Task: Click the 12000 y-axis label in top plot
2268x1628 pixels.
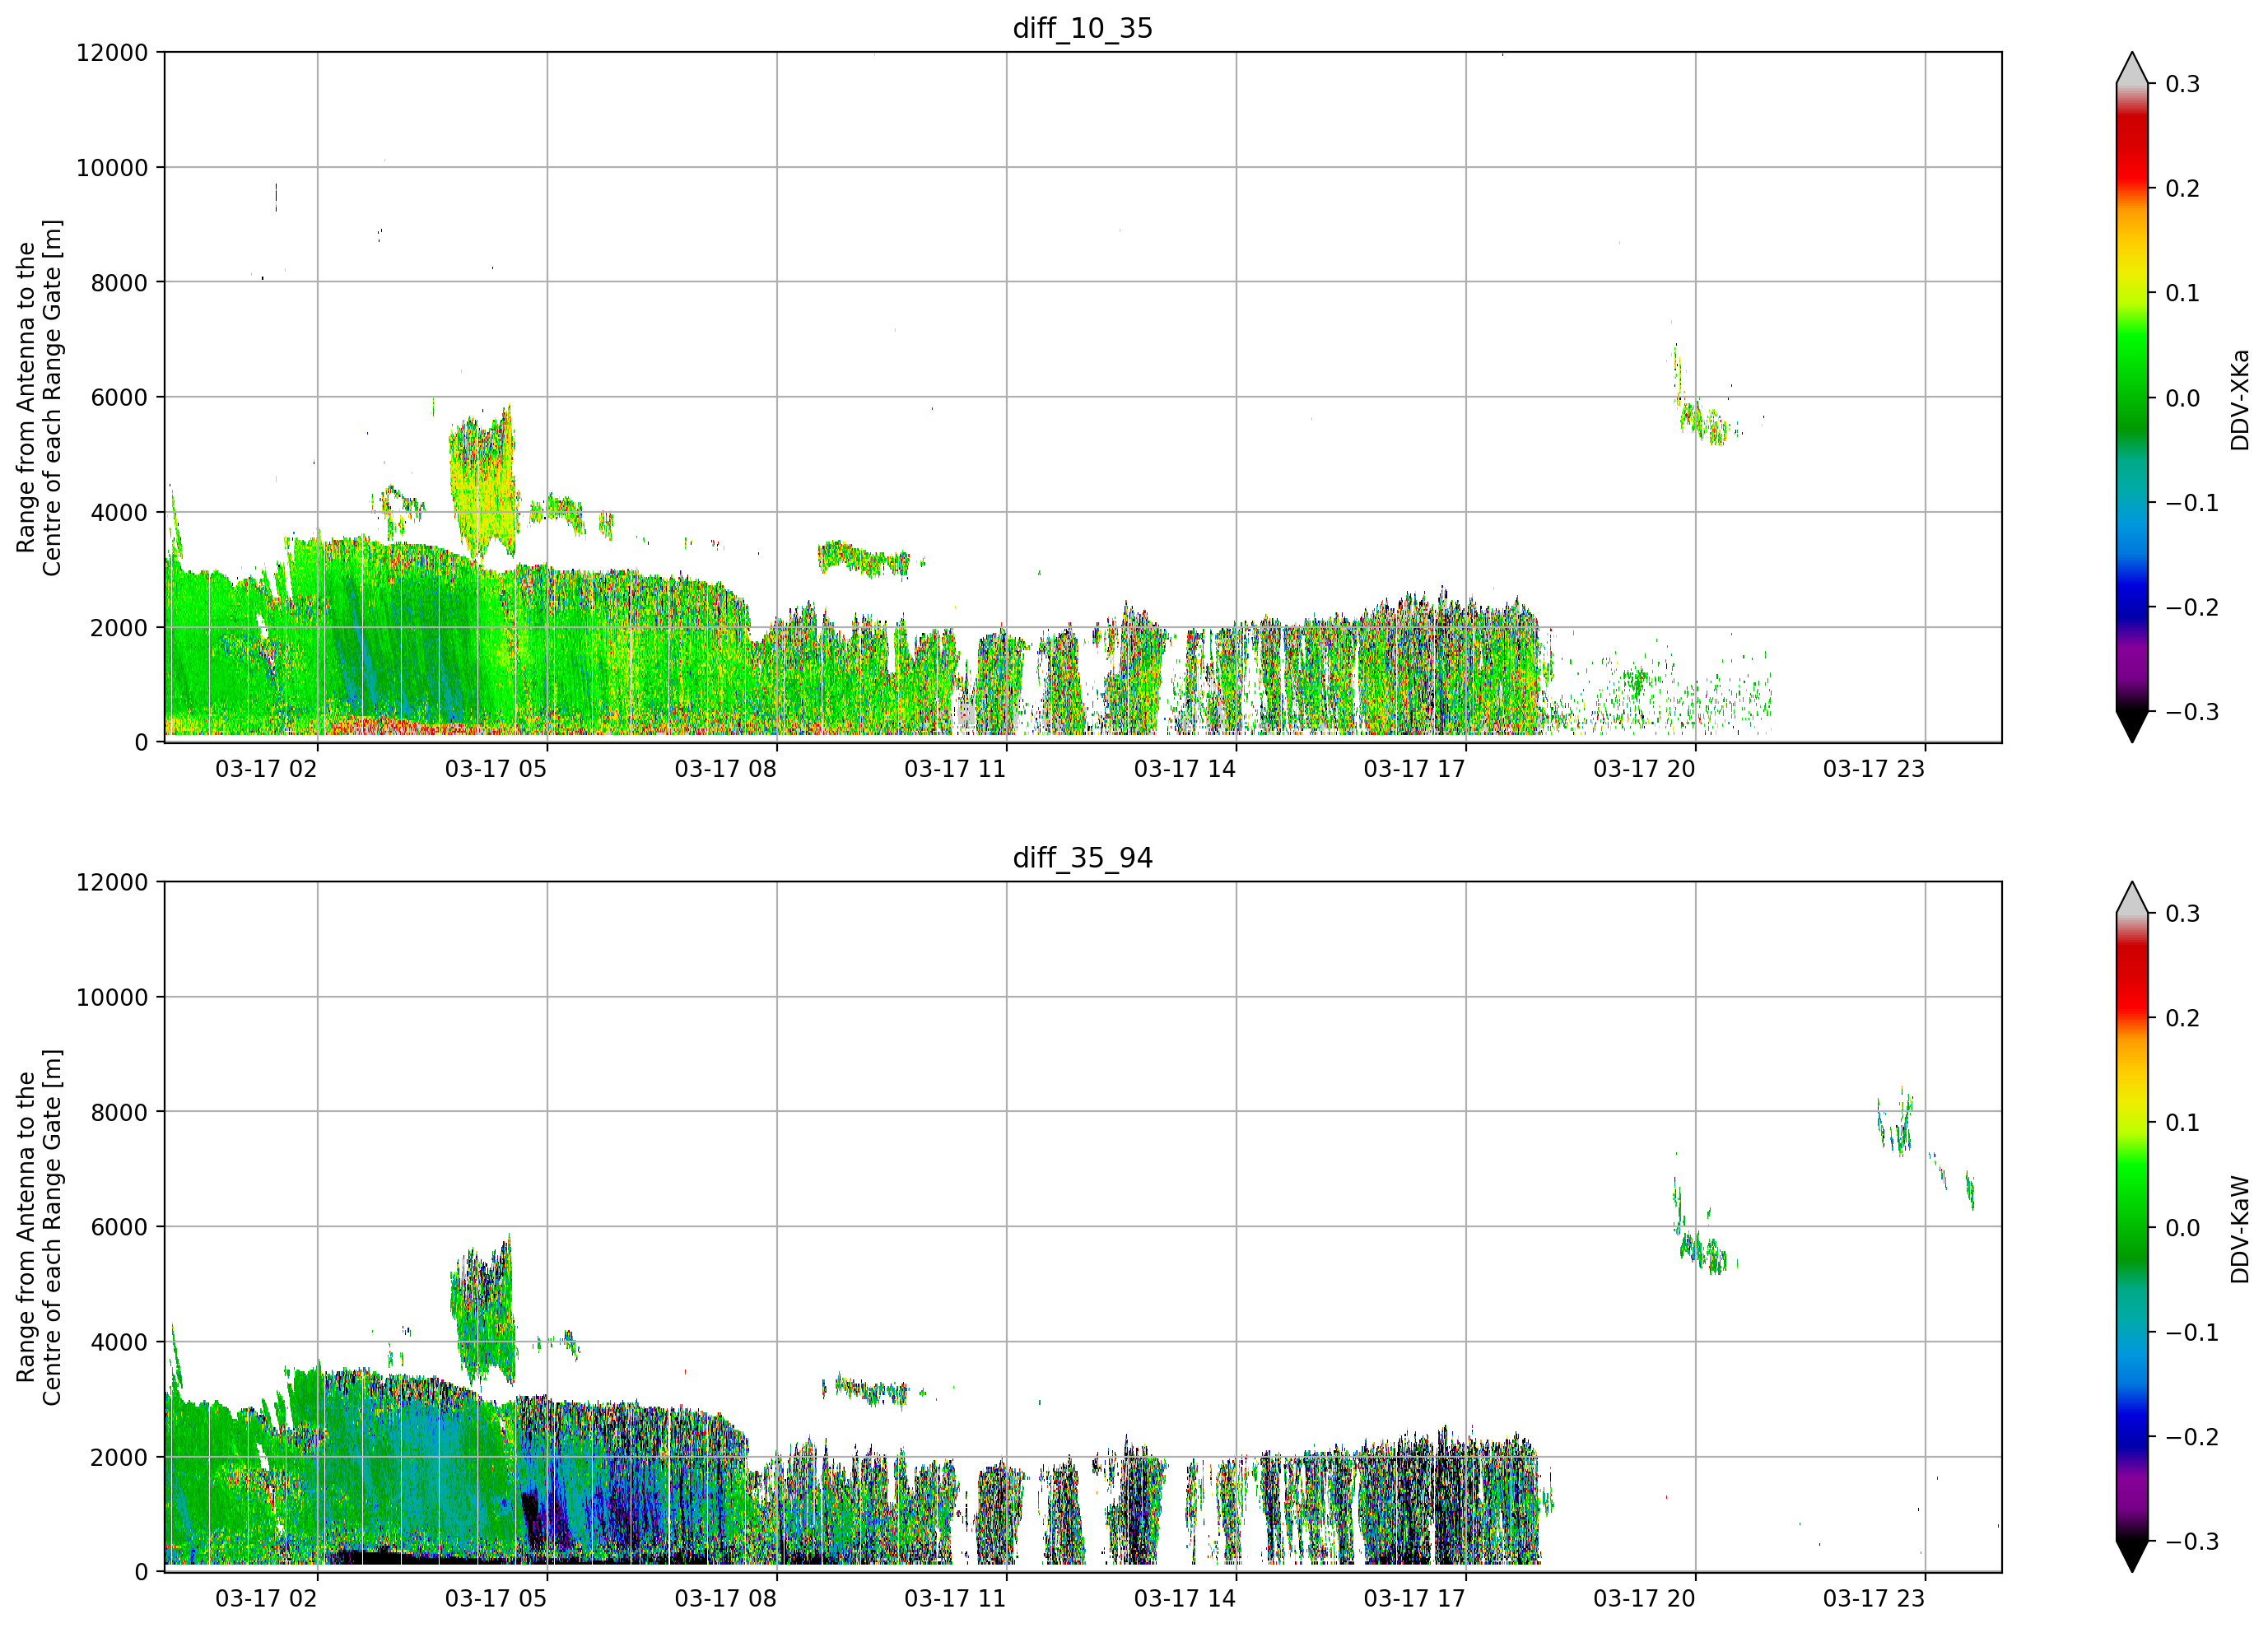Action: pos(112,53)
